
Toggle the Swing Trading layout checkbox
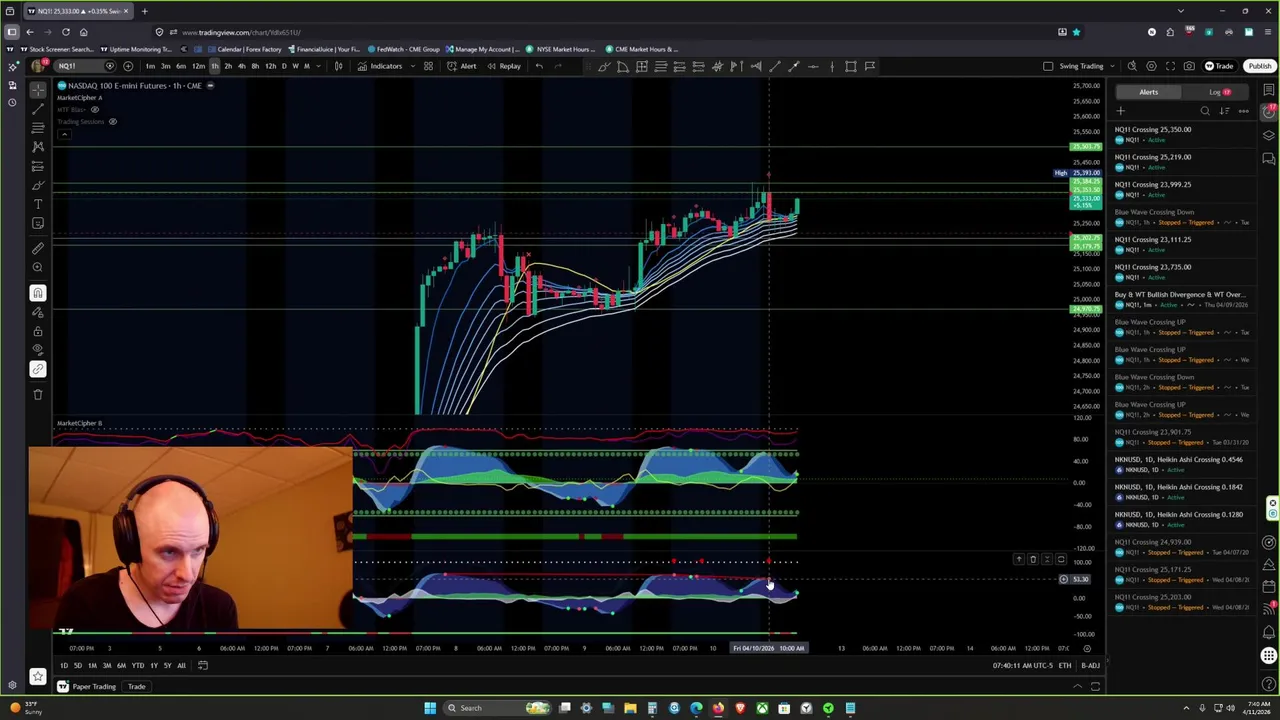click(x=1048, y=66)
